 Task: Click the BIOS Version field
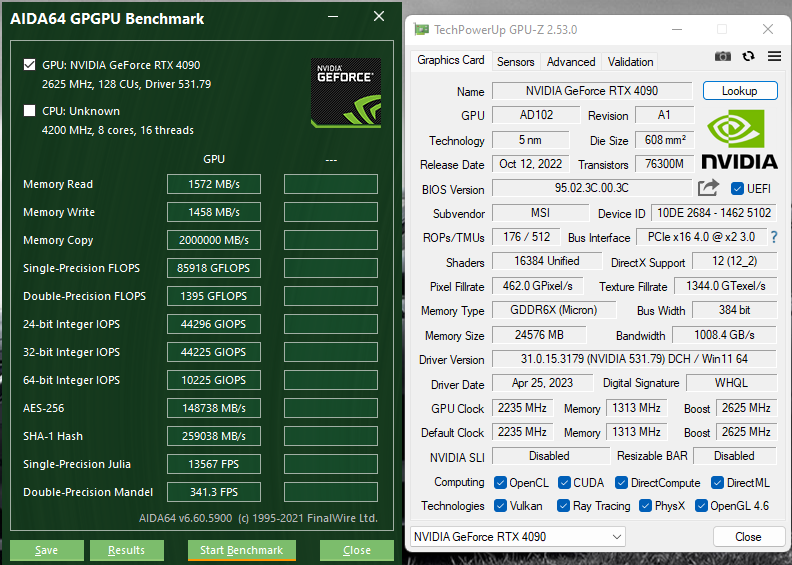pyautogui.click(x=591, y=188)
